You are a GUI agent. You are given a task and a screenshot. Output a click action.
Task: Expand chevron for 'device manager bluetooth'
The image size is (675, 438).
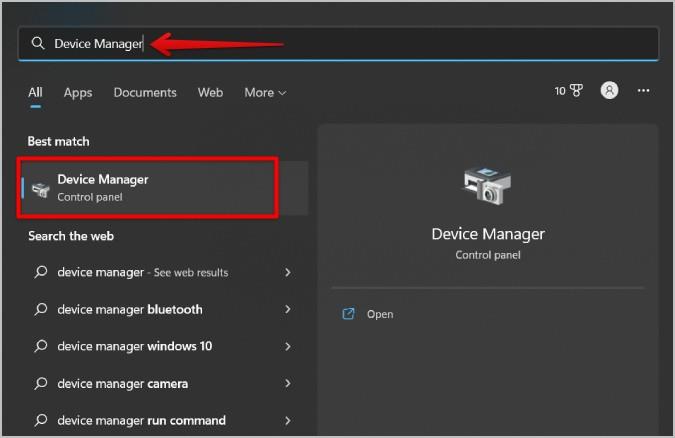pyautogui.click(x=288, y=309)
